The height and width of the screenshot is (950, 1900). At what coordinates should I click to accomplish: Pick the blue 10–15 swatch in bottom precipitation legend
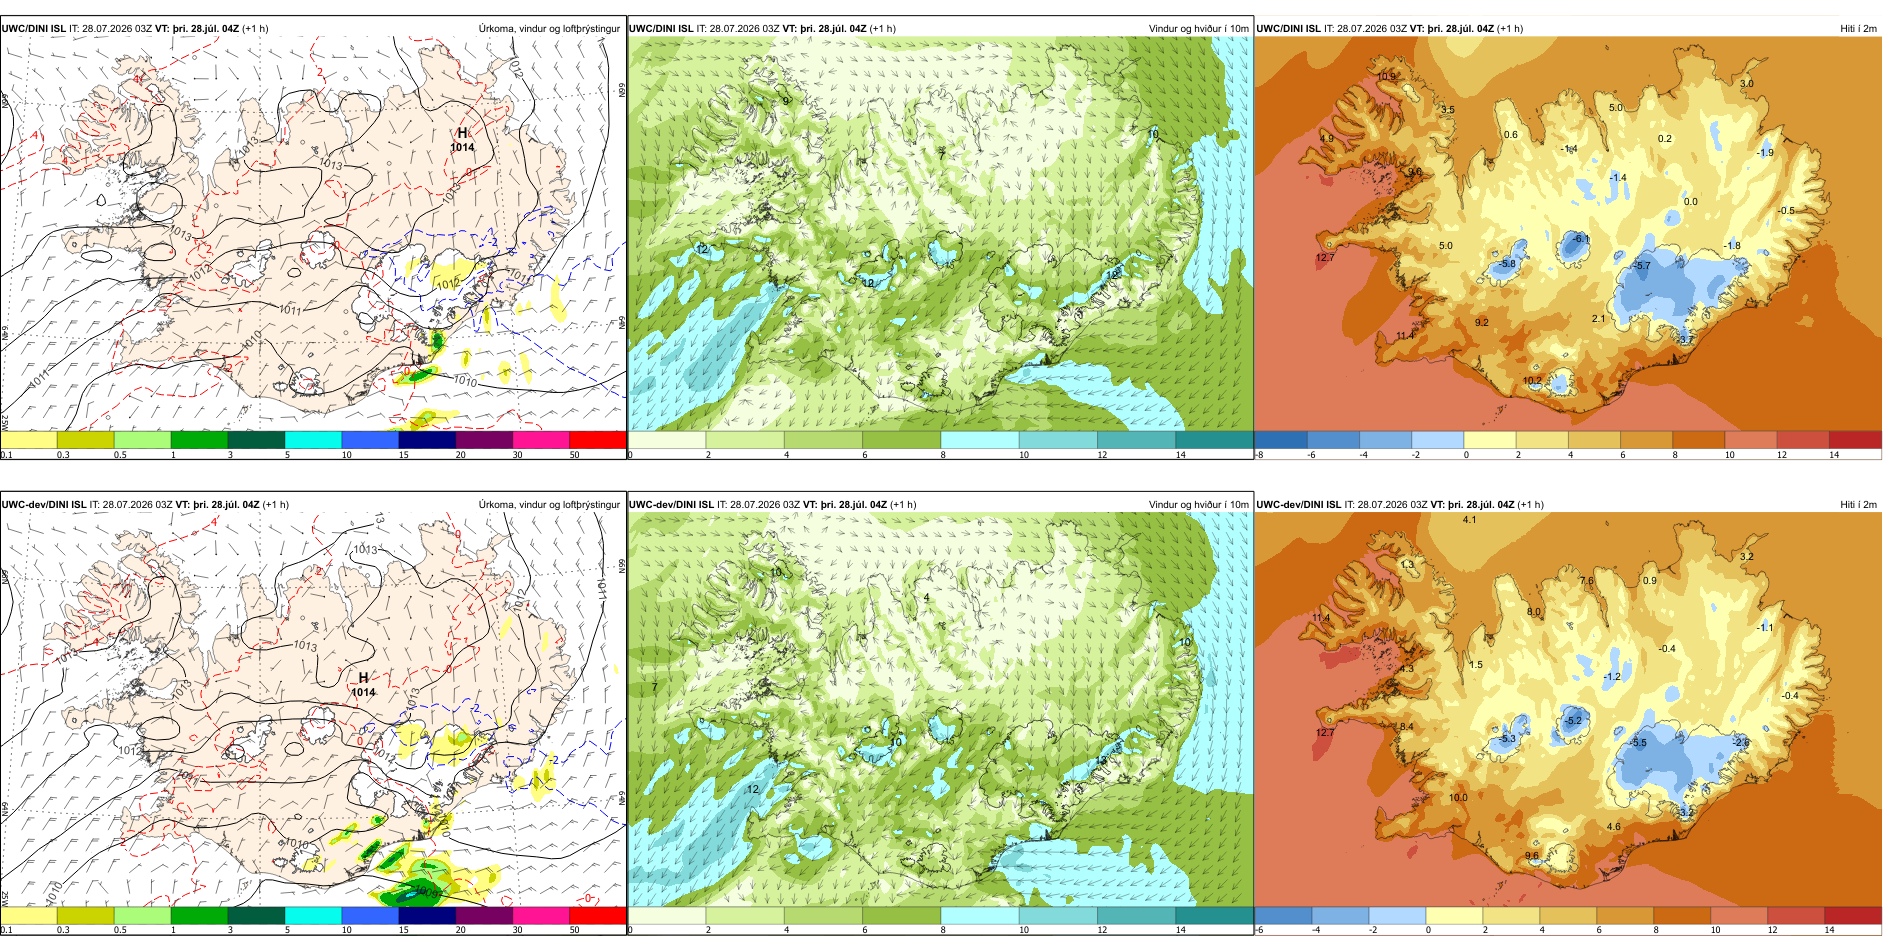(x=370, y=916)
